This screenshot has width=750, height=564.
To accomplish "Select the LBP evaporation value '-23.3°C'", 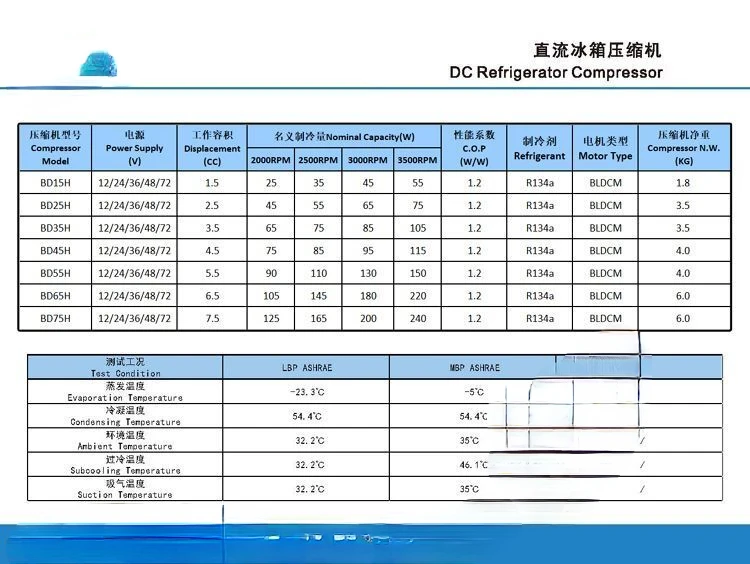I will click(x=307, y=392).
